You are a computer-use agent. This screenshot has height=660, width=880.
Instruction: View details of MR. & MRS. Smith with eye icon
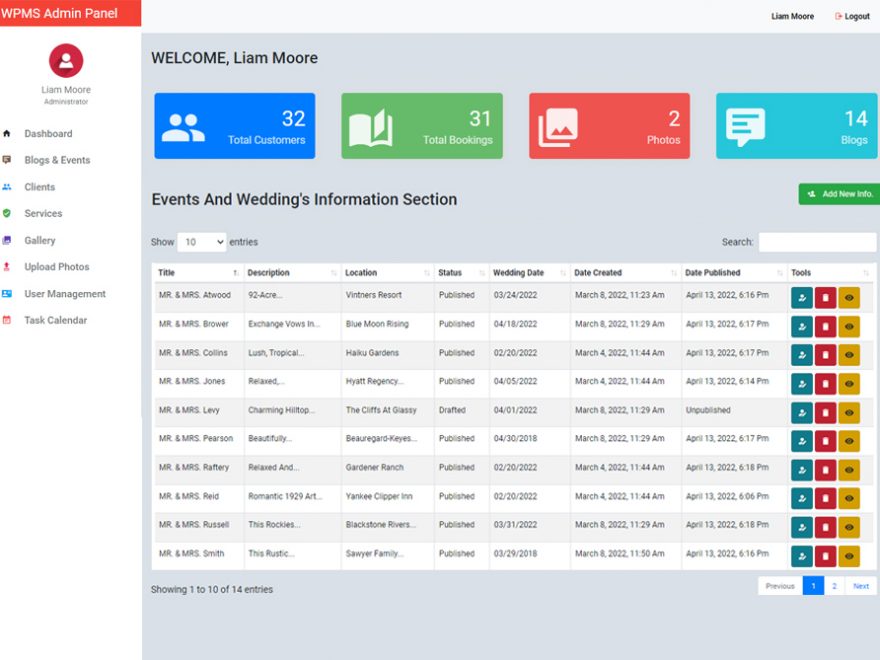click(850, 555)
